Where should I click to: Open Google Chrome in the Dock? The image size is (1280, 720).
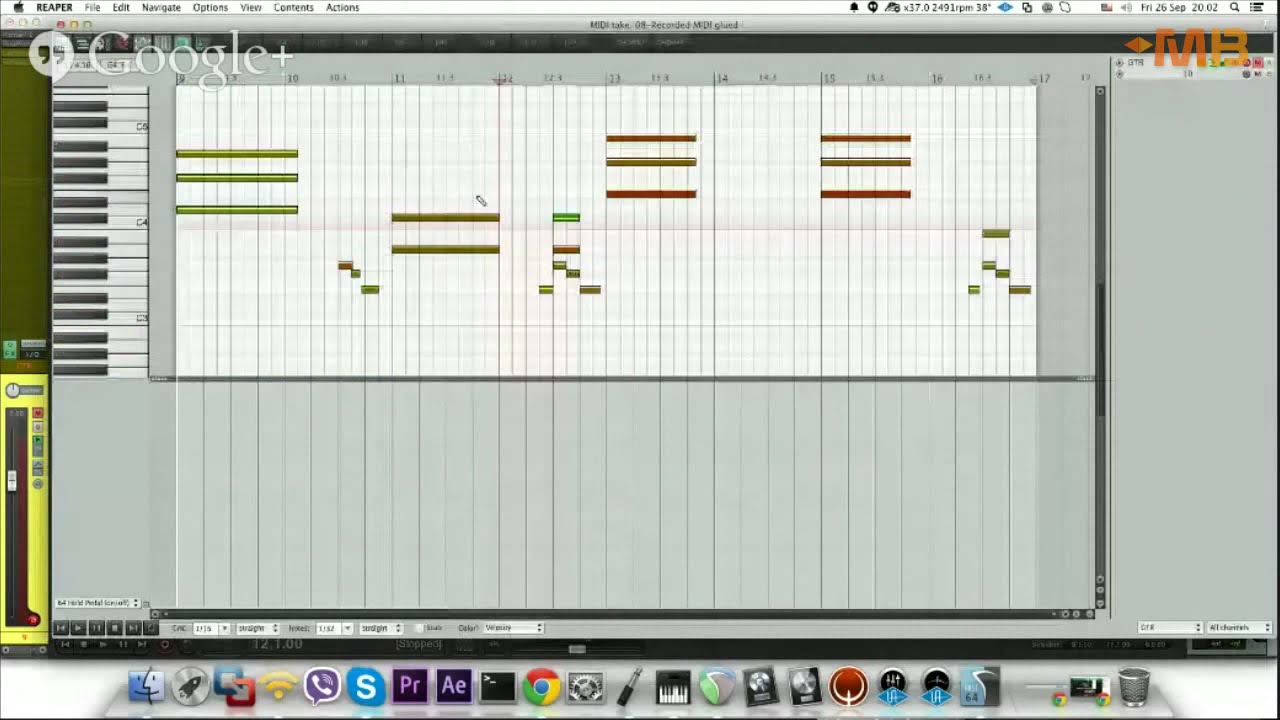542,687
